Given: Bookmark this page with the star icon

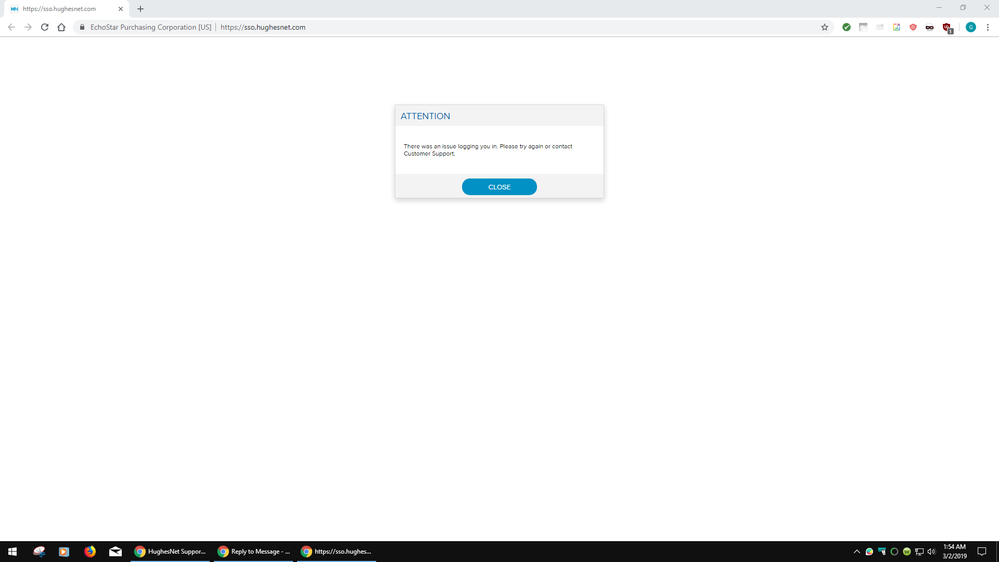Looking at the screenshot, I should tap(825, 27).
